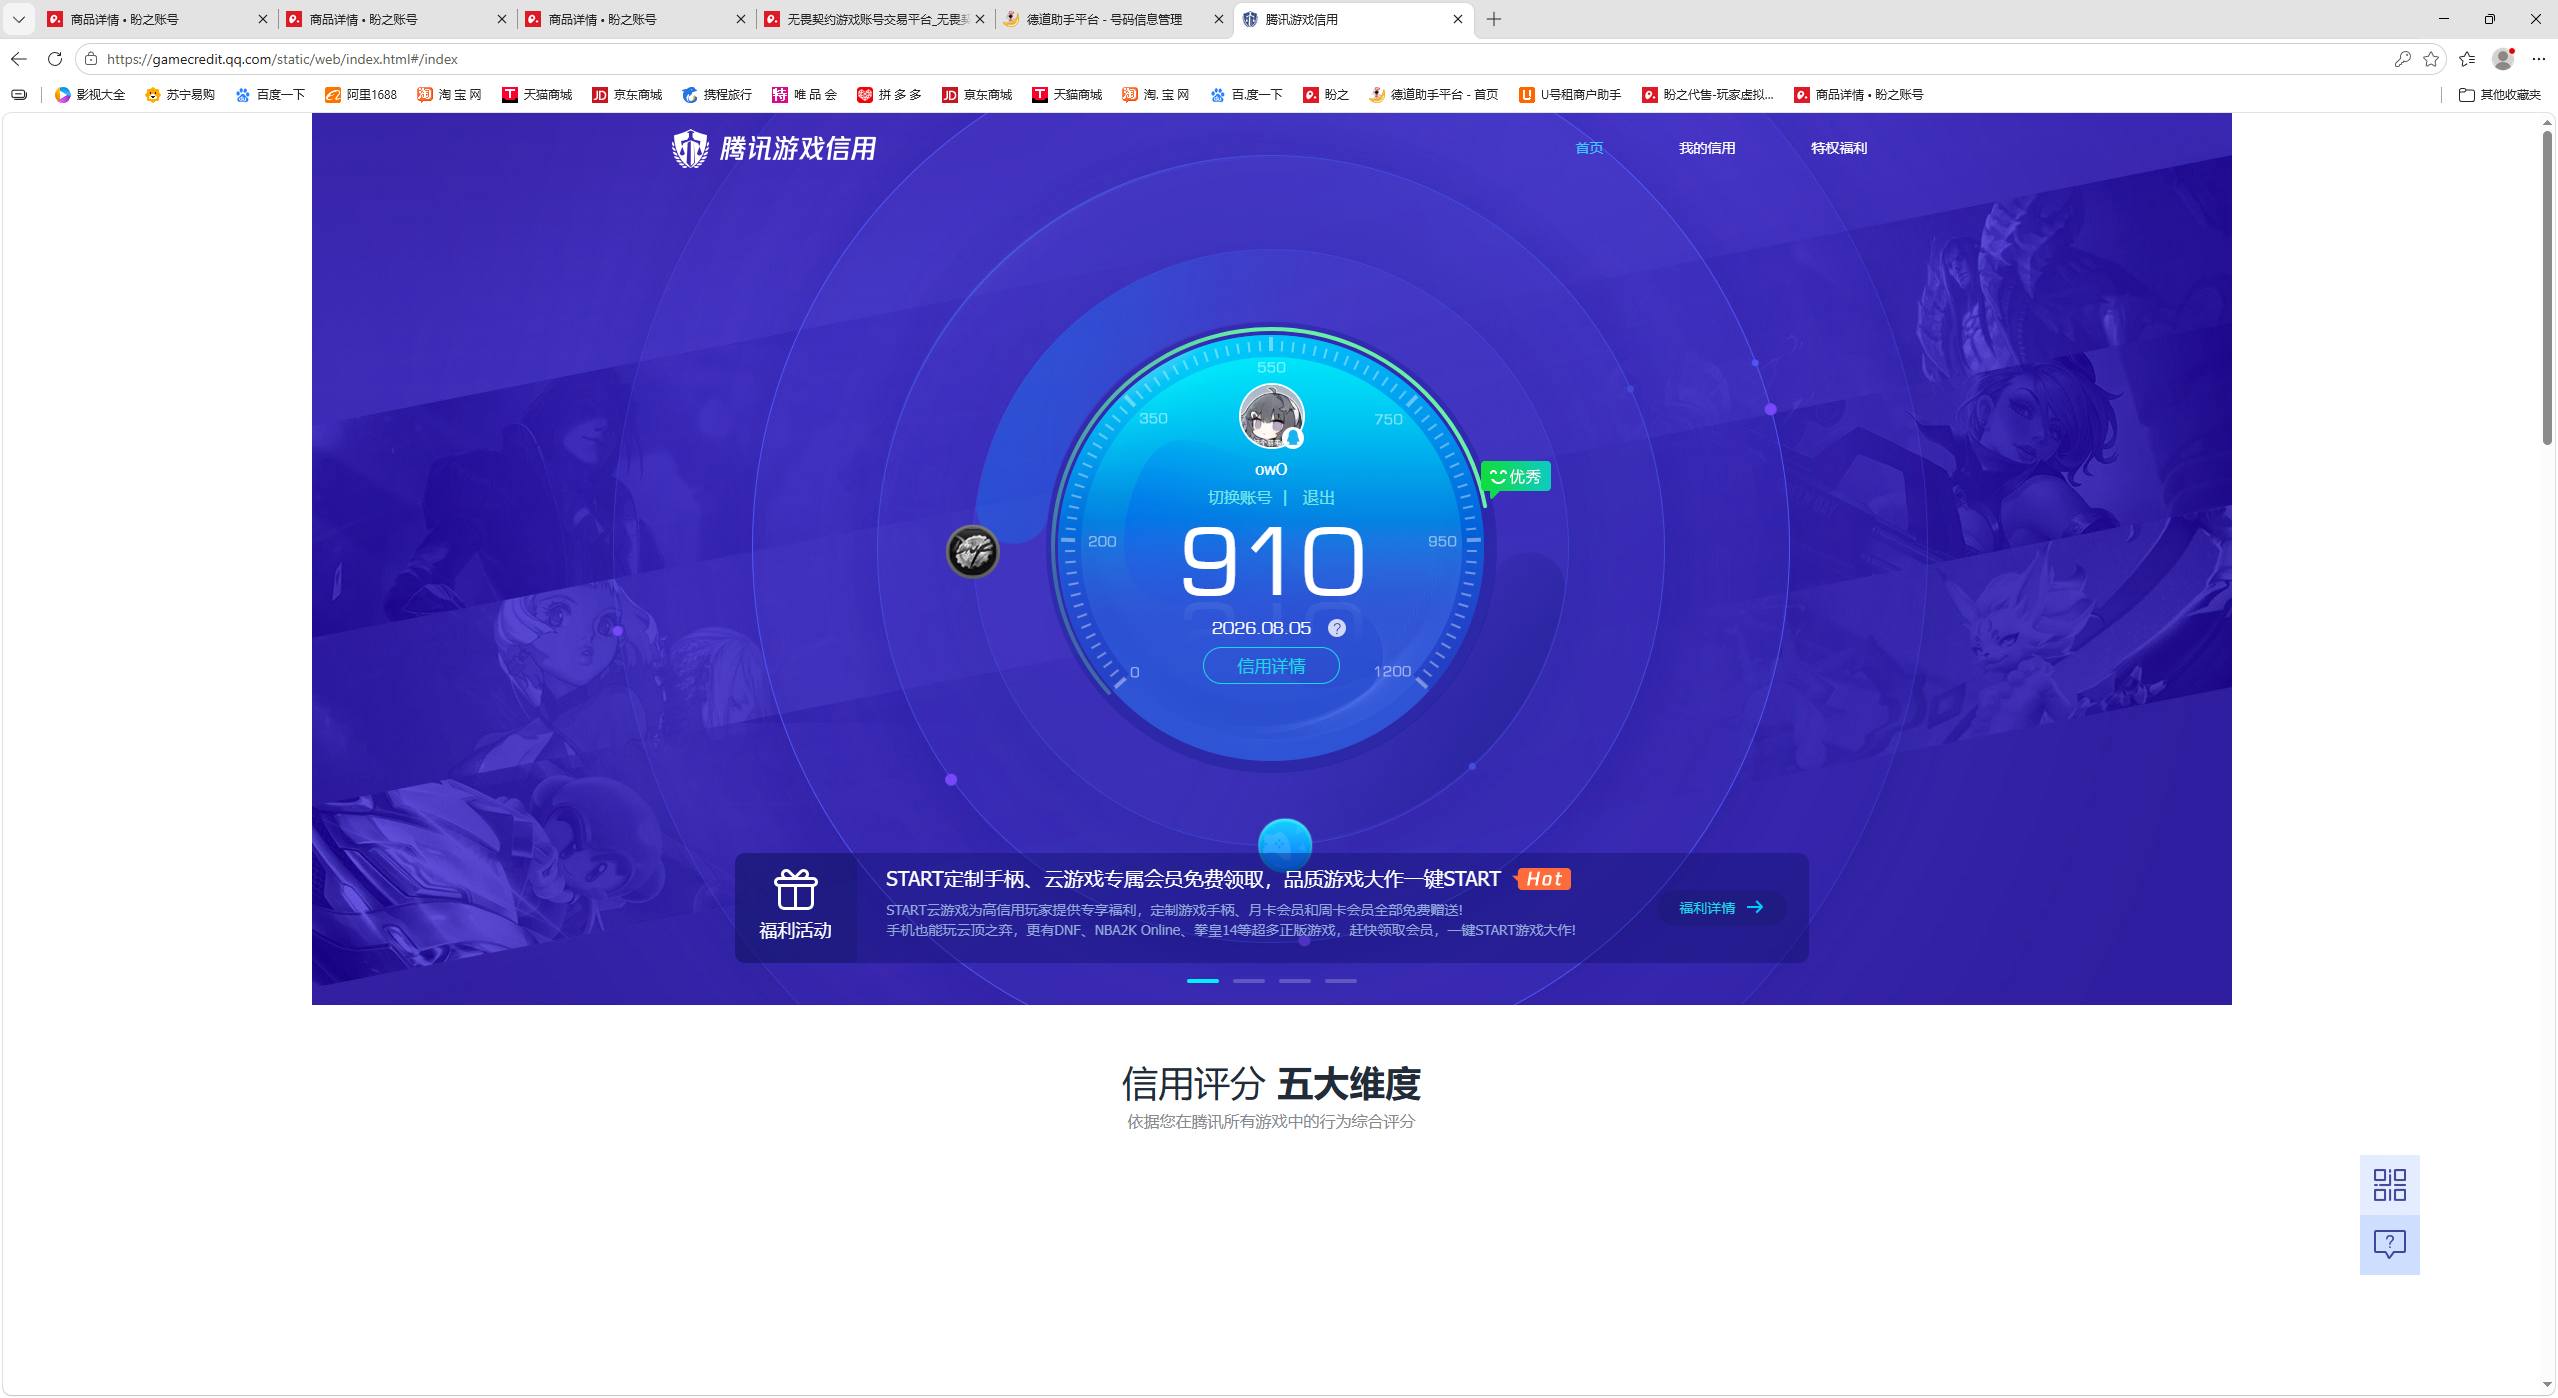Click the black round game badge icon
This screenshot has width=2558, height=1398.
(x=973, y=551)
